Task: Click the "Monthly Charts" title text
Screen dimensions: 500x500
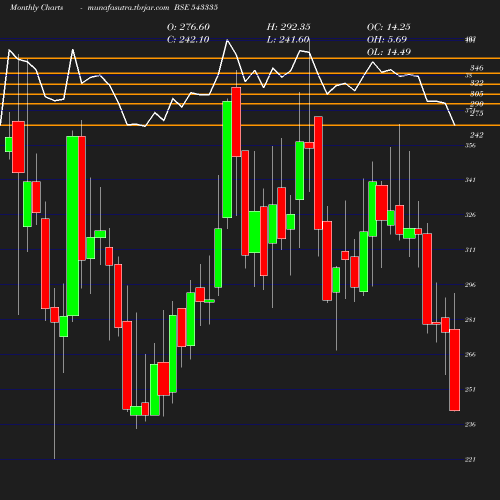Action: (x=36, y=8)
